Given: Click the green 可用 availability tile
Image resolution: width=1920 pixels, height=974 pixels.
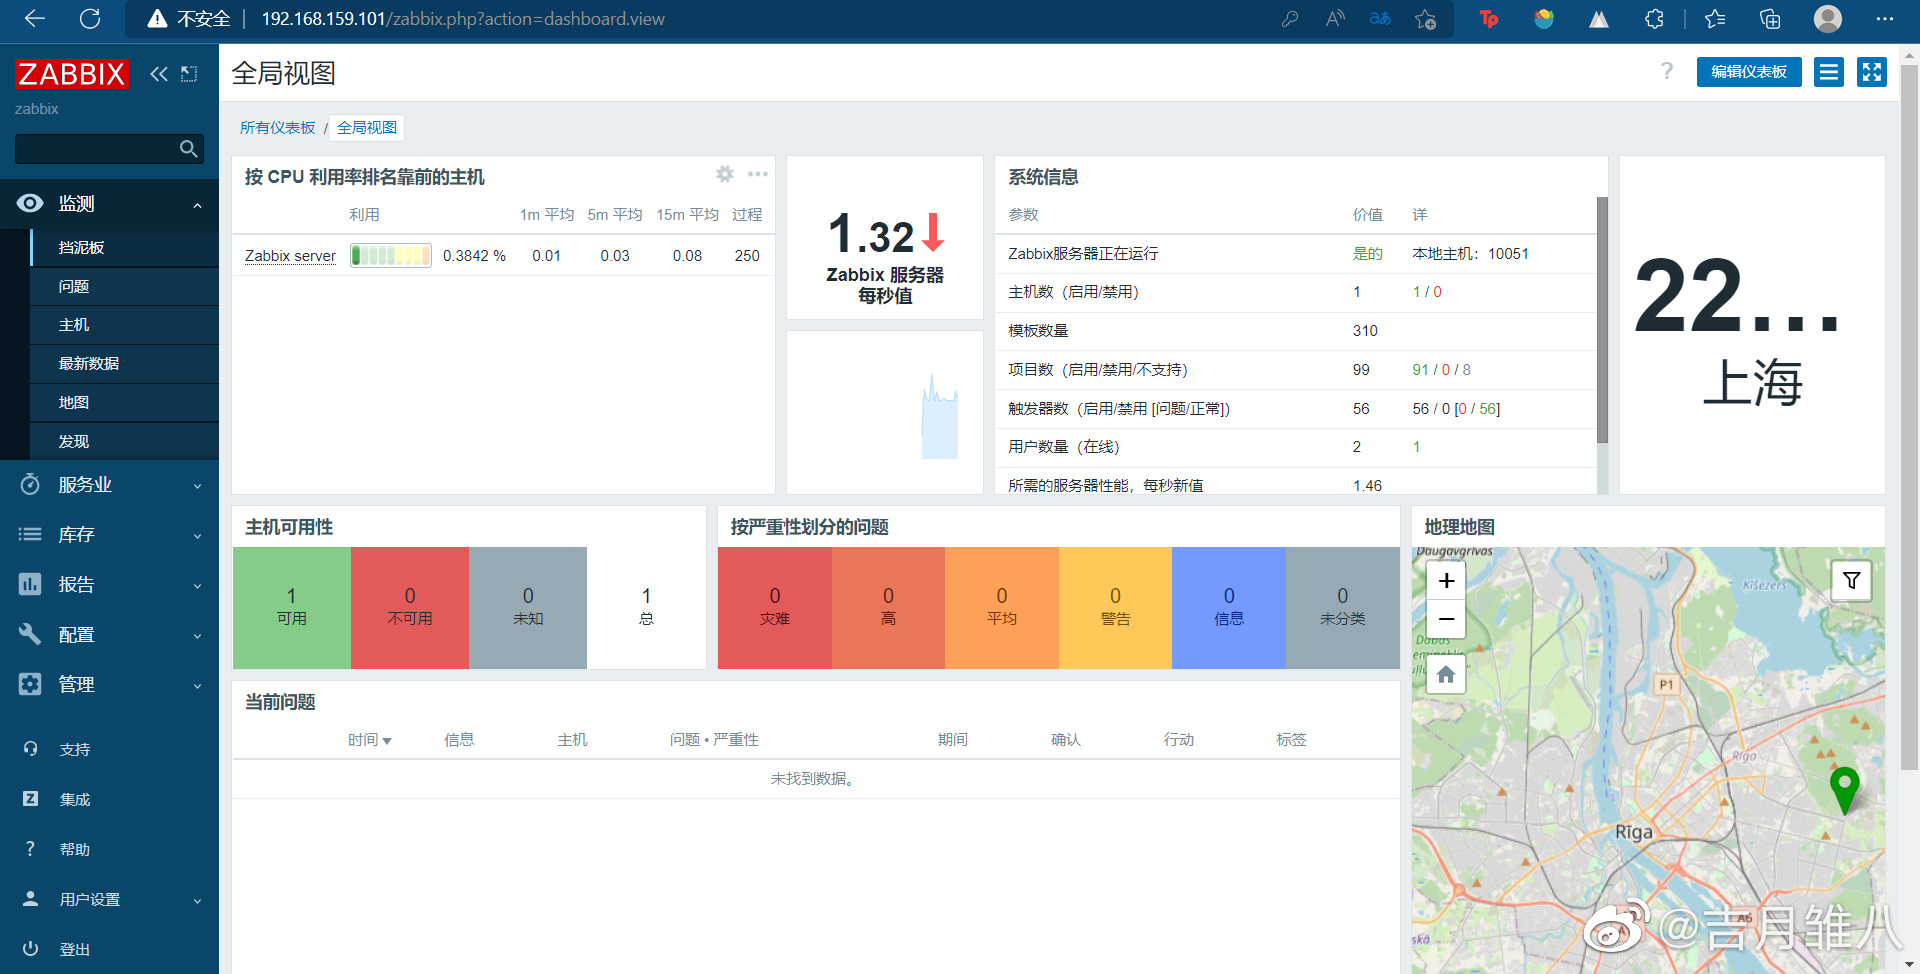Looking at the screenshot, I should click(x=292, y=608).
